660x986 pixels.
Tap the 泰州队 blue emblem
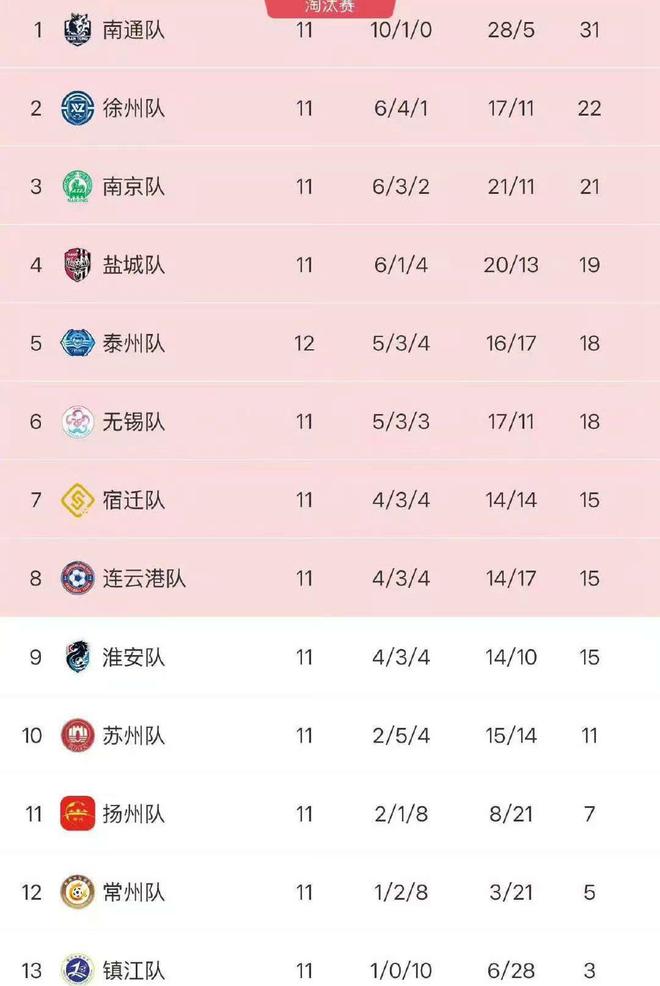tap(77, 343)
